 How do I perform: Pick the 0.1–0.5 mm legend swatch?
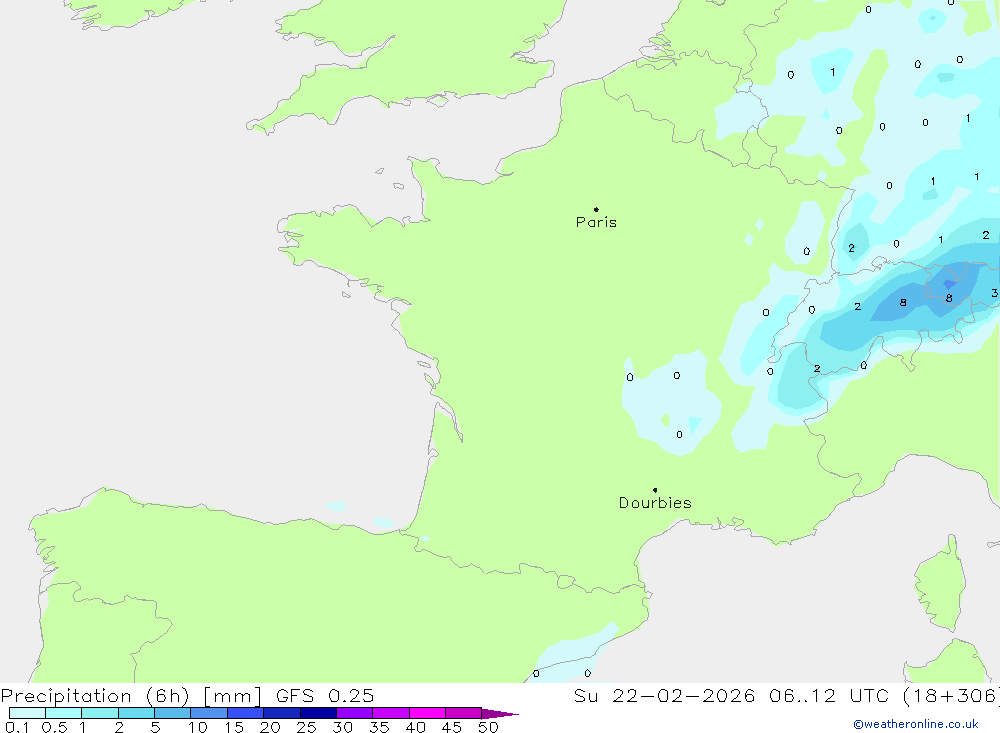(x=27, y=713)
